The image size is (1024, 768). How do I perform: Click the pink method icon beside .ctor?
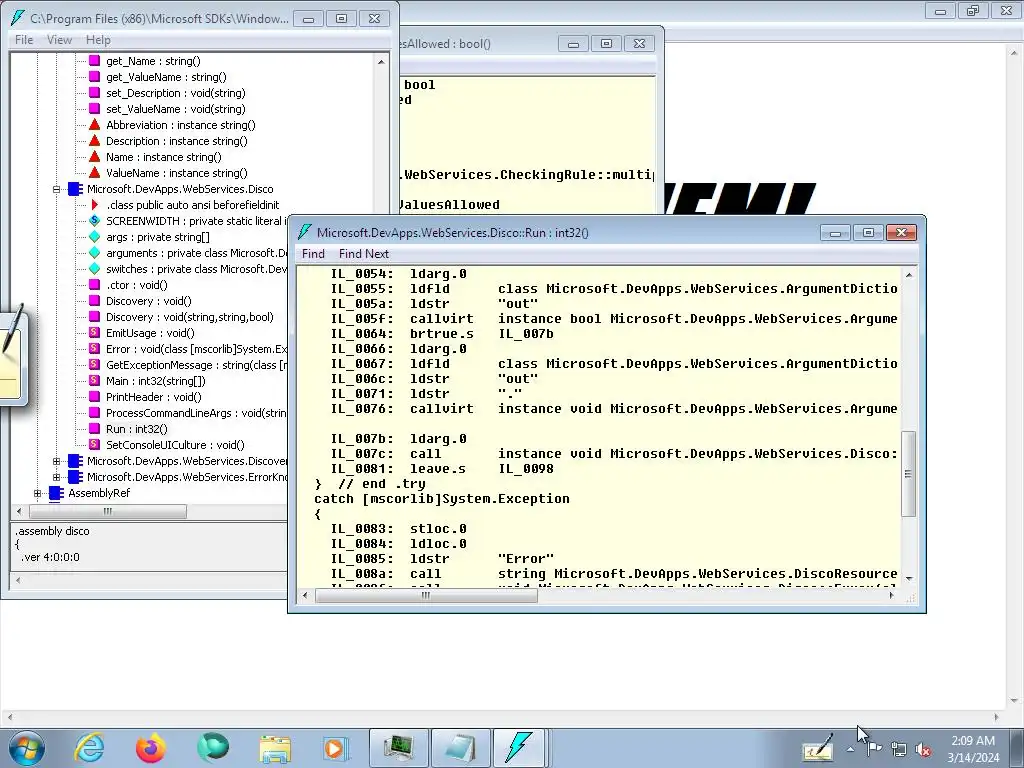pos(95,285)
